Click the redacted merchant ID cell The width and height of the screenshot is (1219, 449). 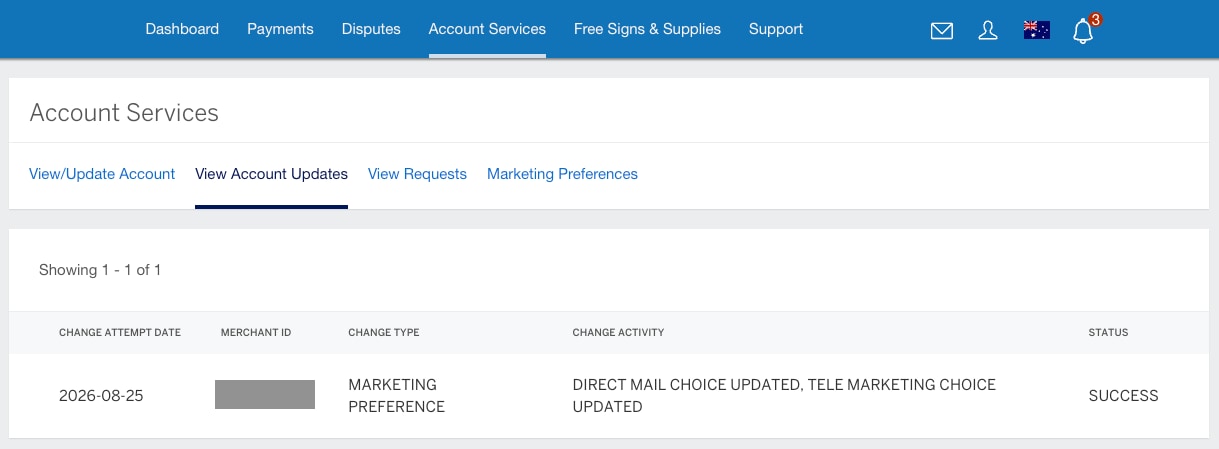click(265, 394)
